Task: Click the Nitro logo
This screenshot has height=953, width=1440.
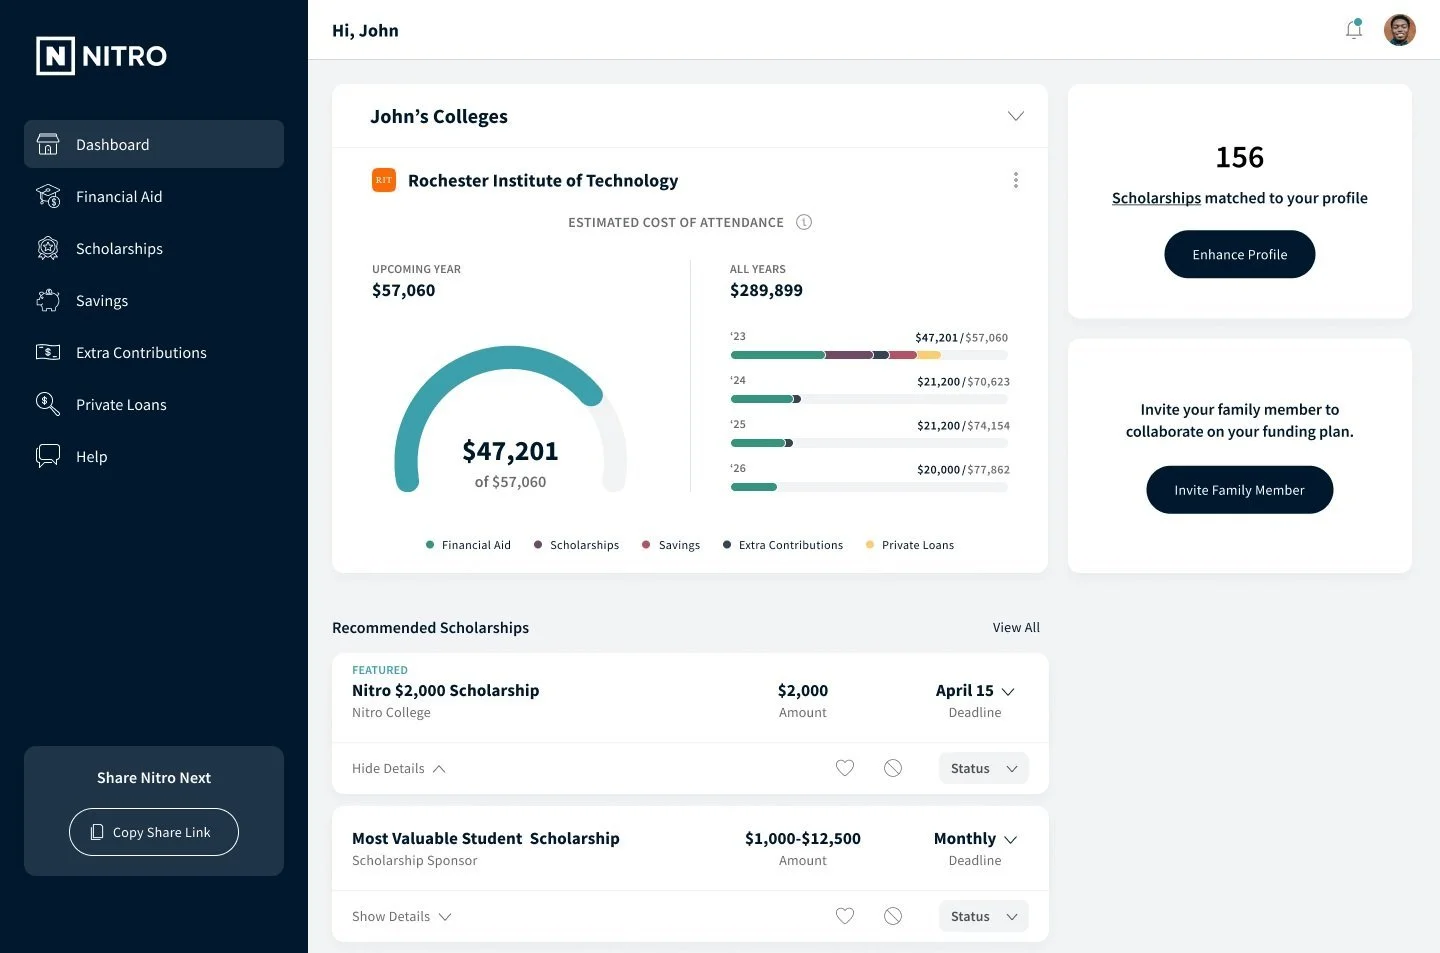Action: point(101,56)
